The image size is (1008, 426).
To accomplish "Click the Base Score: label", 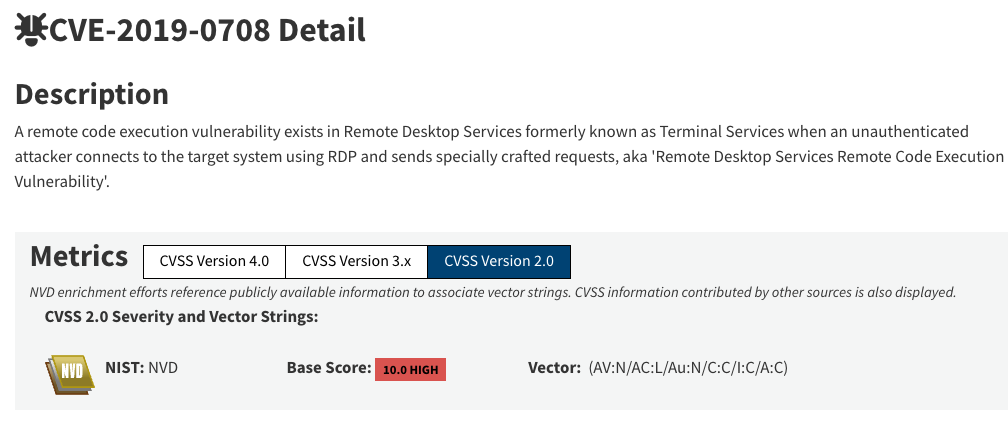I will 328,368.
